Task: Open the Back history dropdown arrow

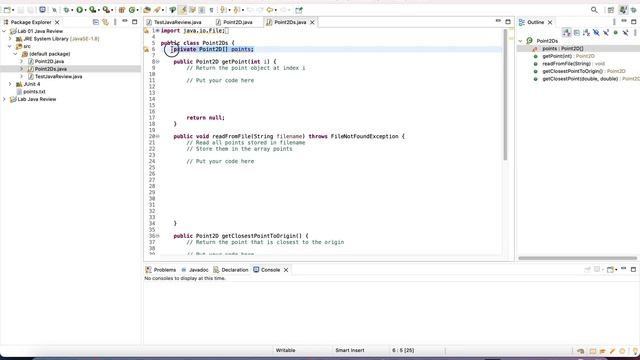Action: click(x=276, y=10)
